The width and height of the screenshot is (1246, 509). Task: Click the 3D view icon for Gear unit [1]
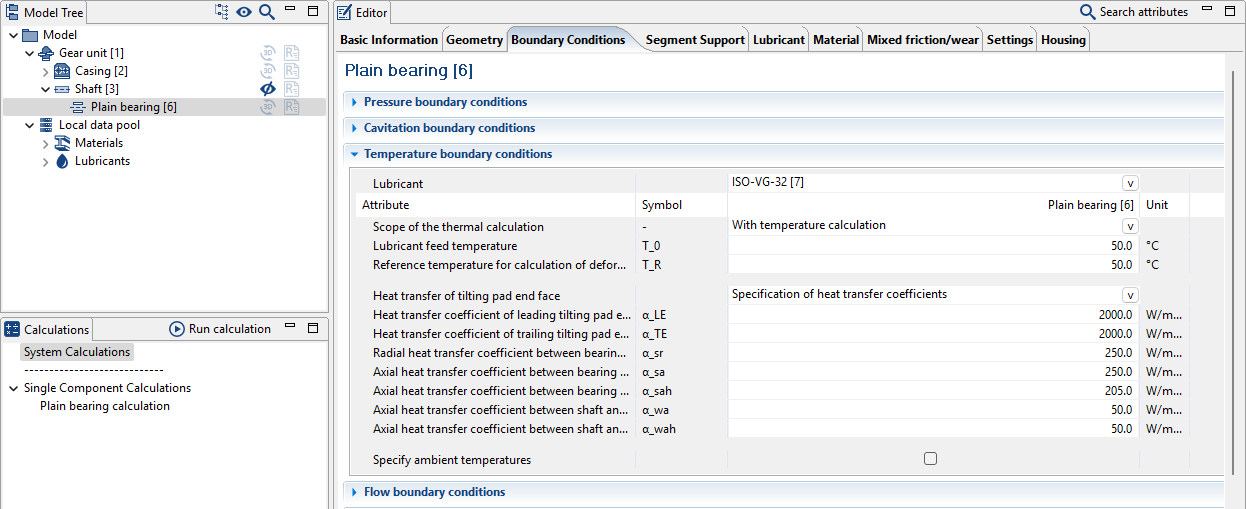[268, 53]
